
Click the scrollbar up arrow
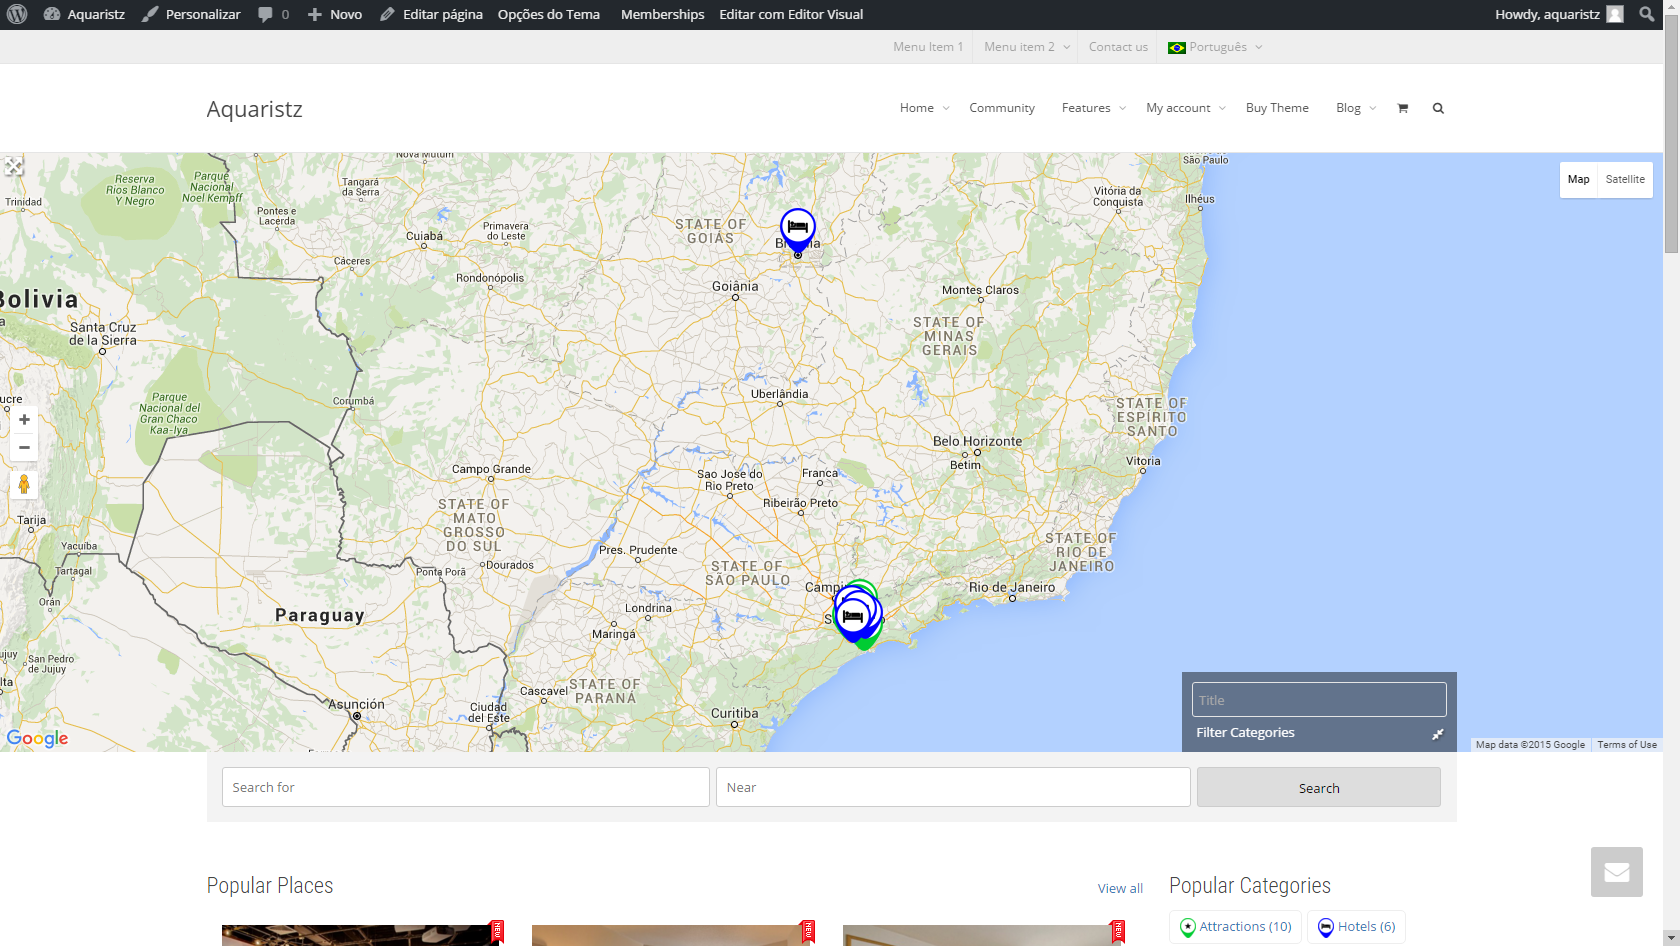(x=1671, y=8)
